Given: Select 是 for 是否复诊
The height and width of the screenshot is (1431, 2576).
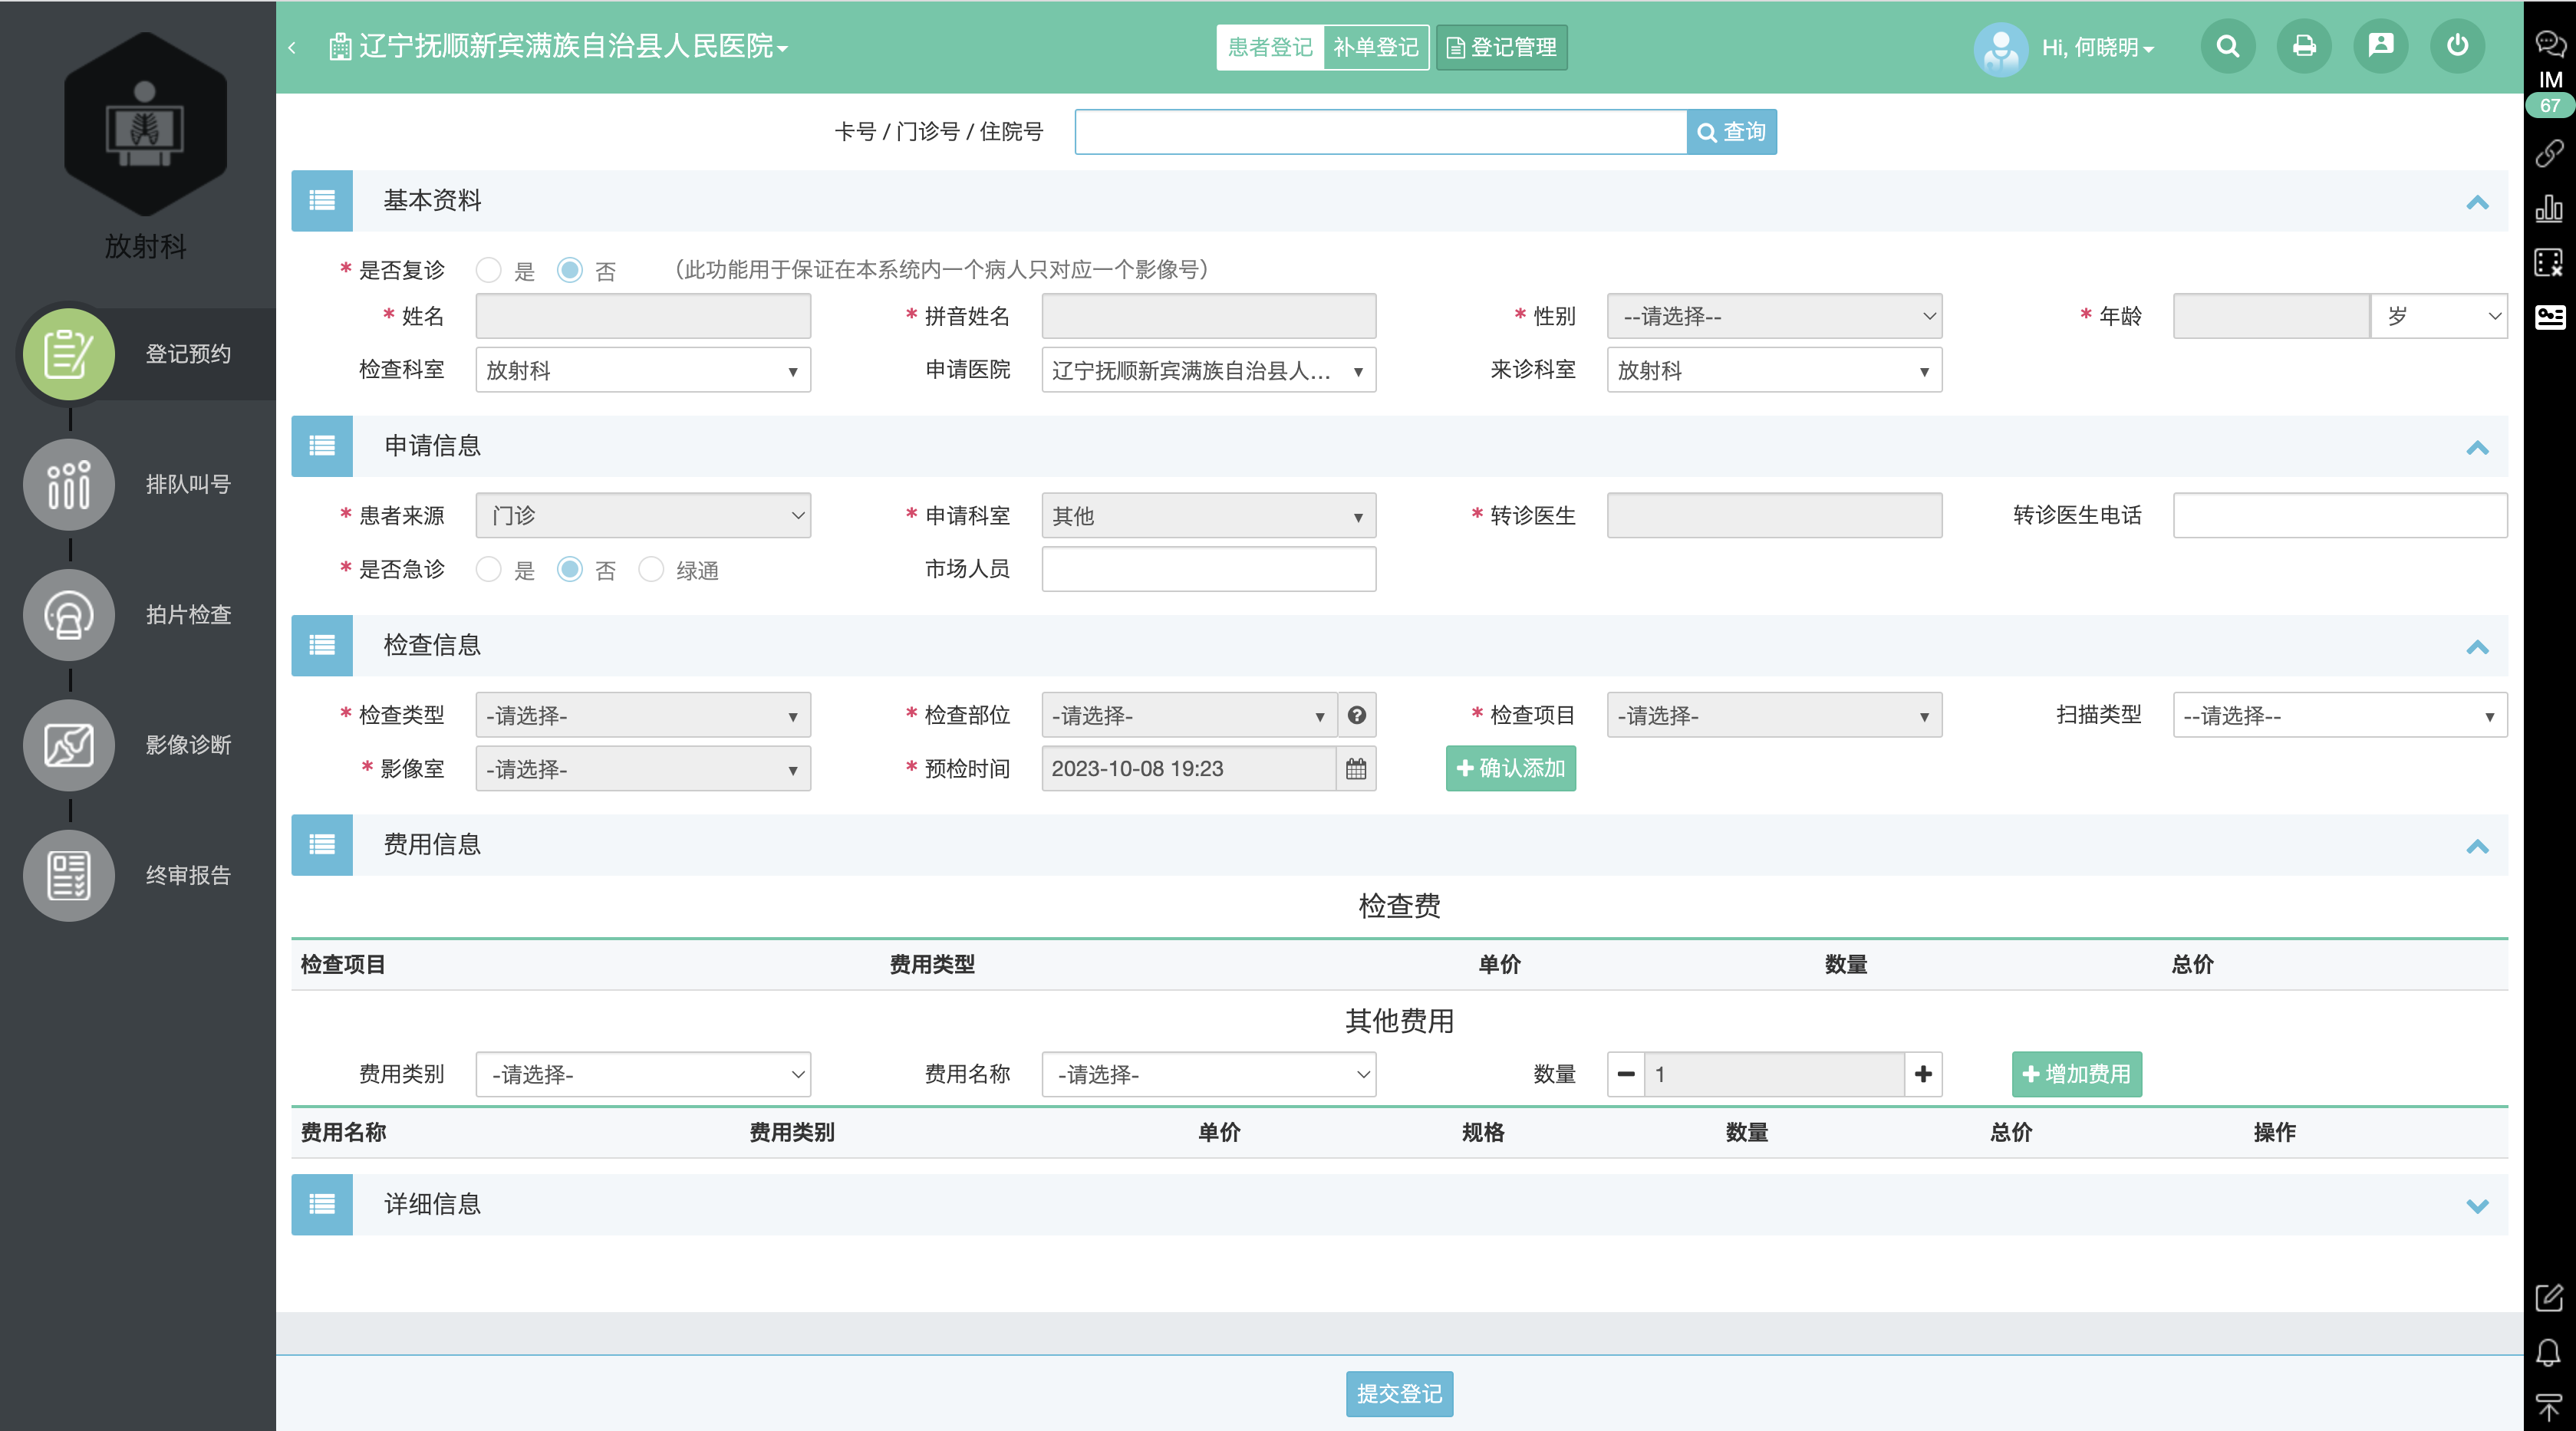Looking at the screenshot, I should click(x=489, y=270).
